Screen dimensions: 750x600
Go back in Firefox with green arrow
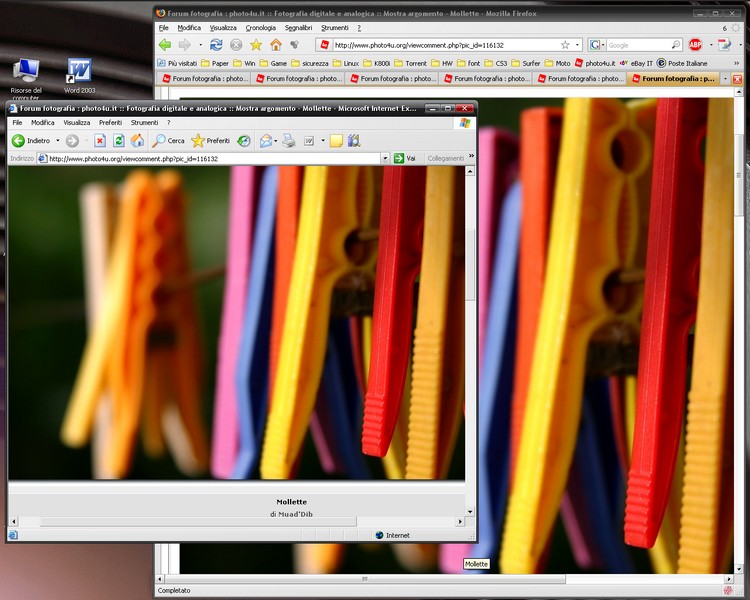click(165, 45)
